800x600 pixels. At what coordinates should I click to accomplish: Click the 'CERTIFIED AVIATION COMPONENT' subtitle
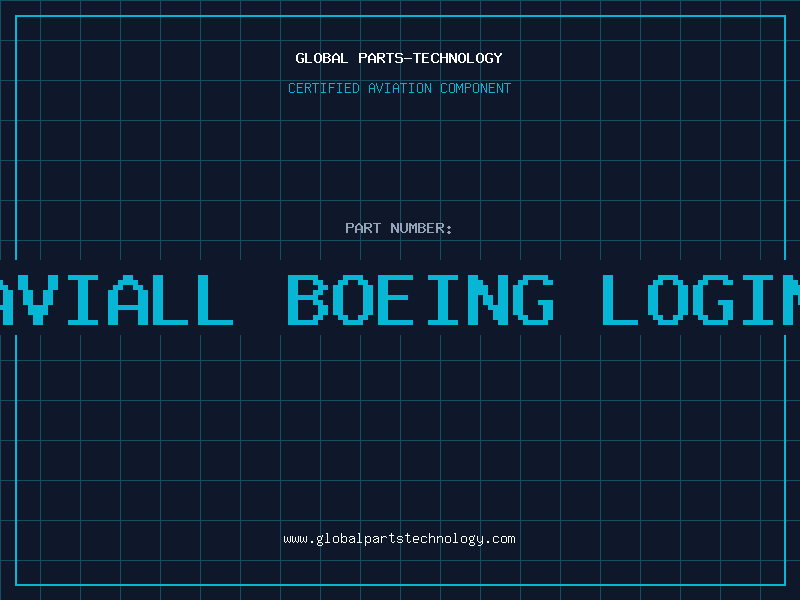399,88
